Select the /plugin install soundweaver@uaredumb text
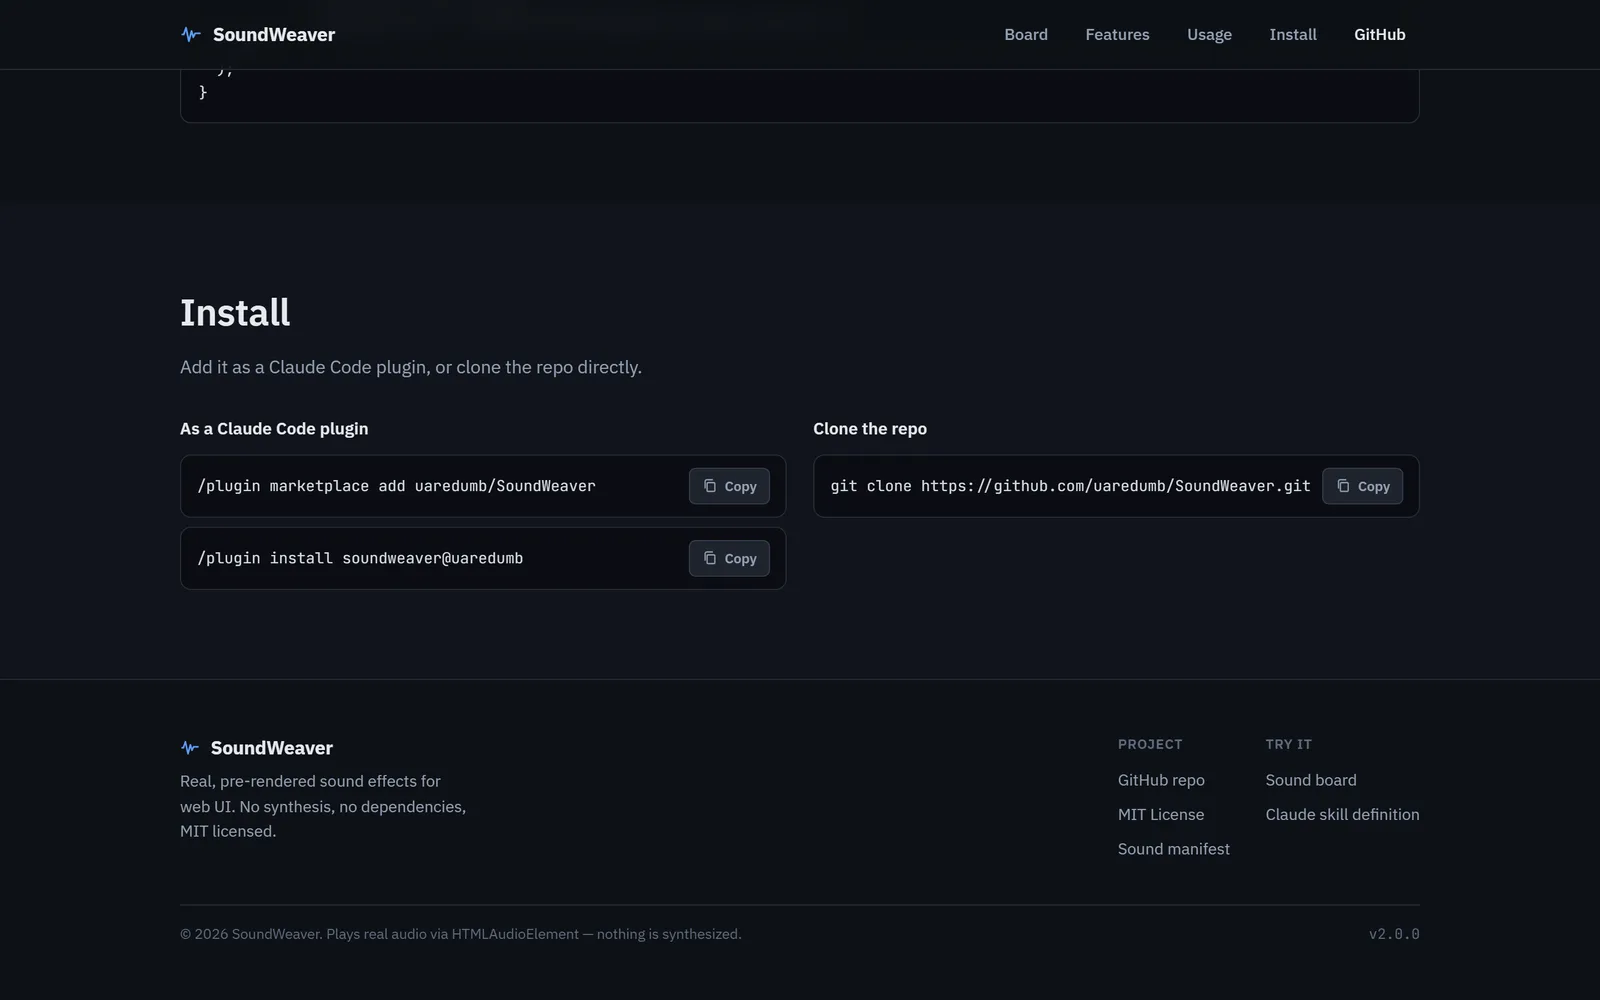1600x1000 pixels. tap(360, 558)
